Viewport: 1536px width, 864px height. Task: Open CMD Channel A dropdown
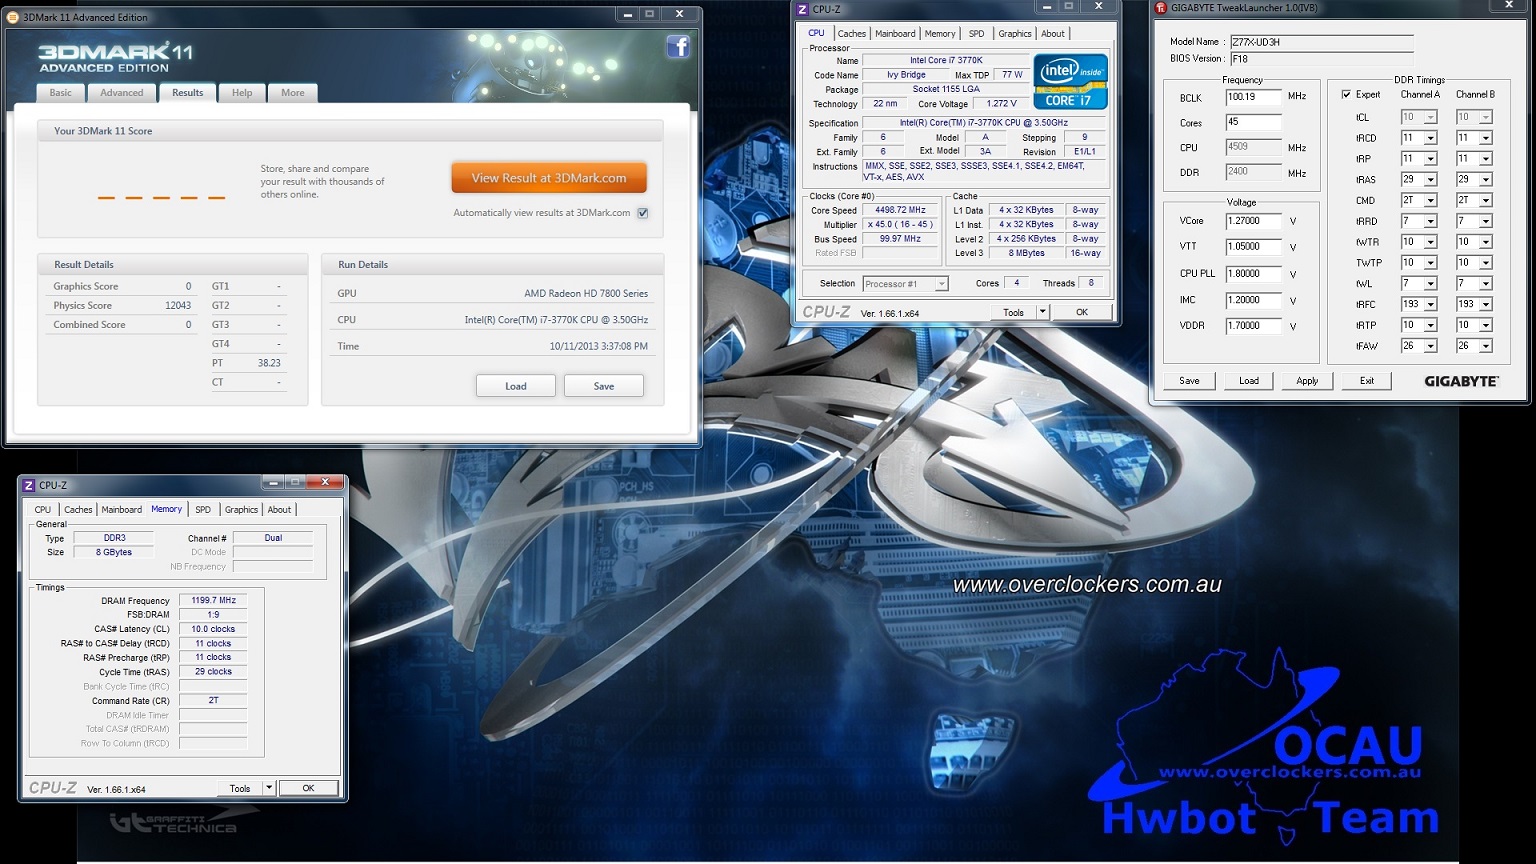1431,201
